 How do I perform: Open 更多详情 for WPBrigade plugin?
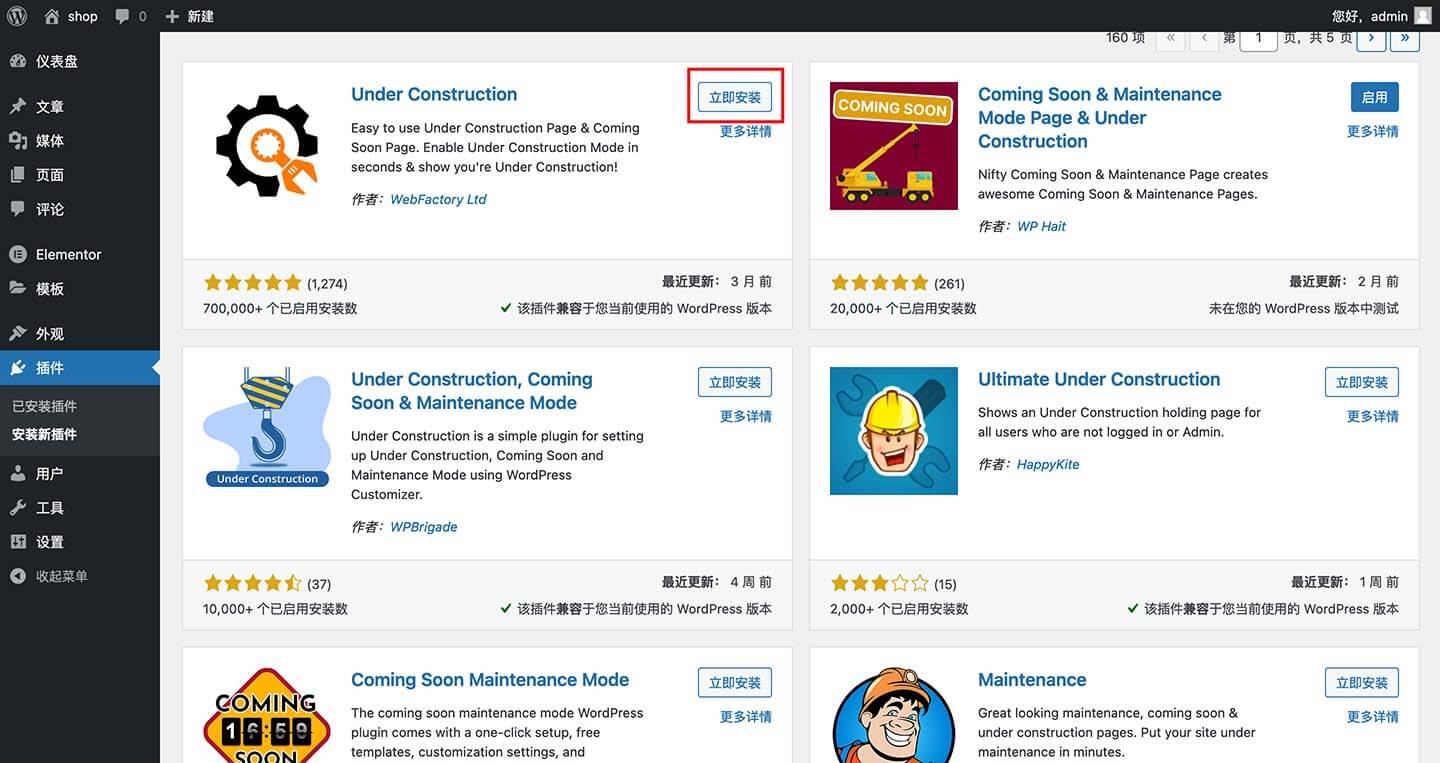pos(746,416)
